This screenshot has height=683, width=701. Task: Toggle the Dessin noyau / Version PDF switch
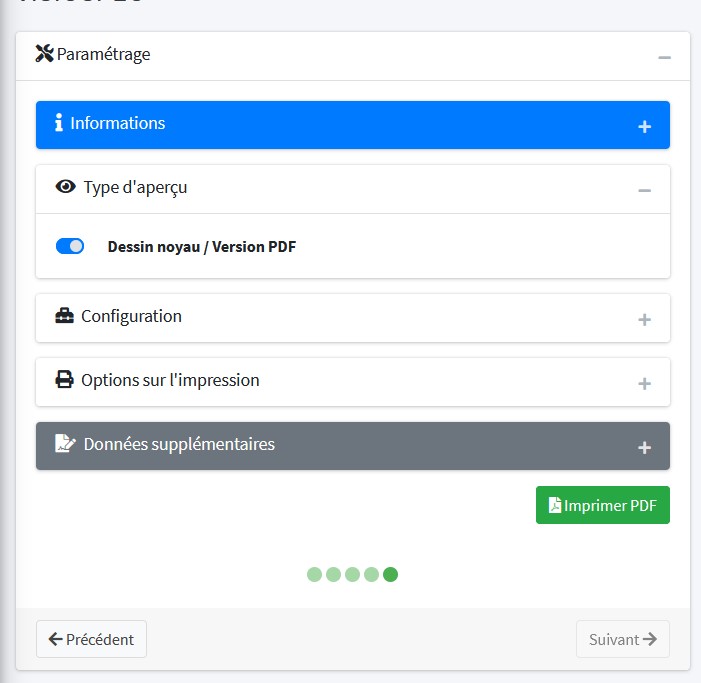(70, 246)
